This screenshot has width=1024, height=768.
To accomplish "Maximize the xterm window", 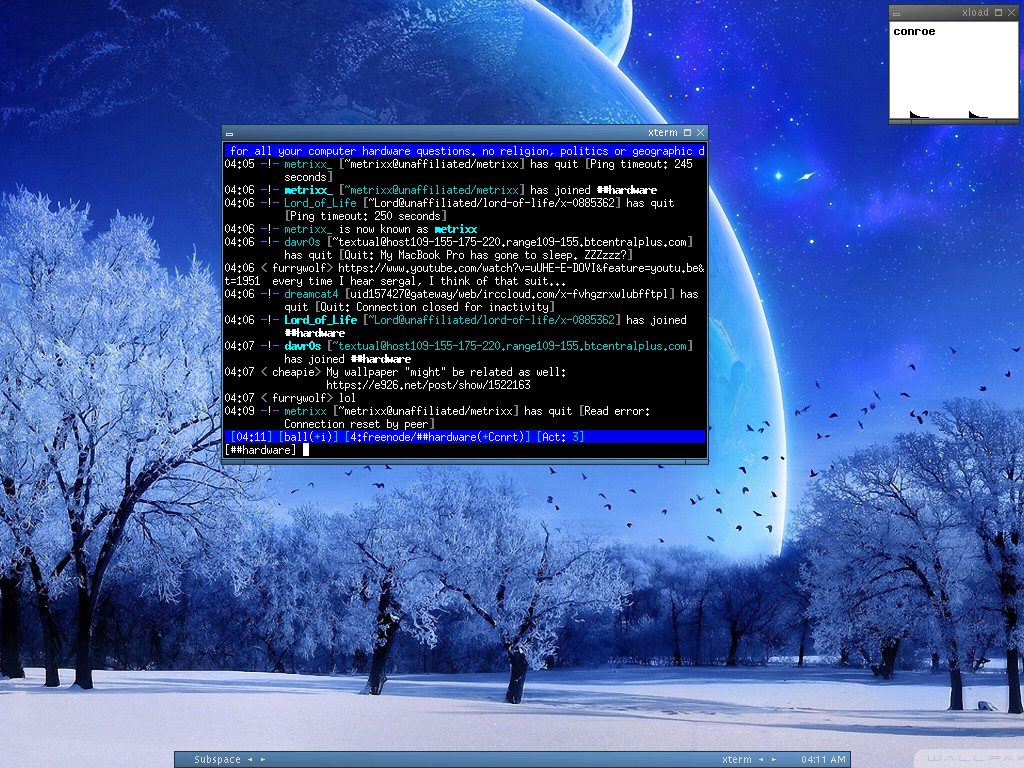I will [x=687, y=133].
